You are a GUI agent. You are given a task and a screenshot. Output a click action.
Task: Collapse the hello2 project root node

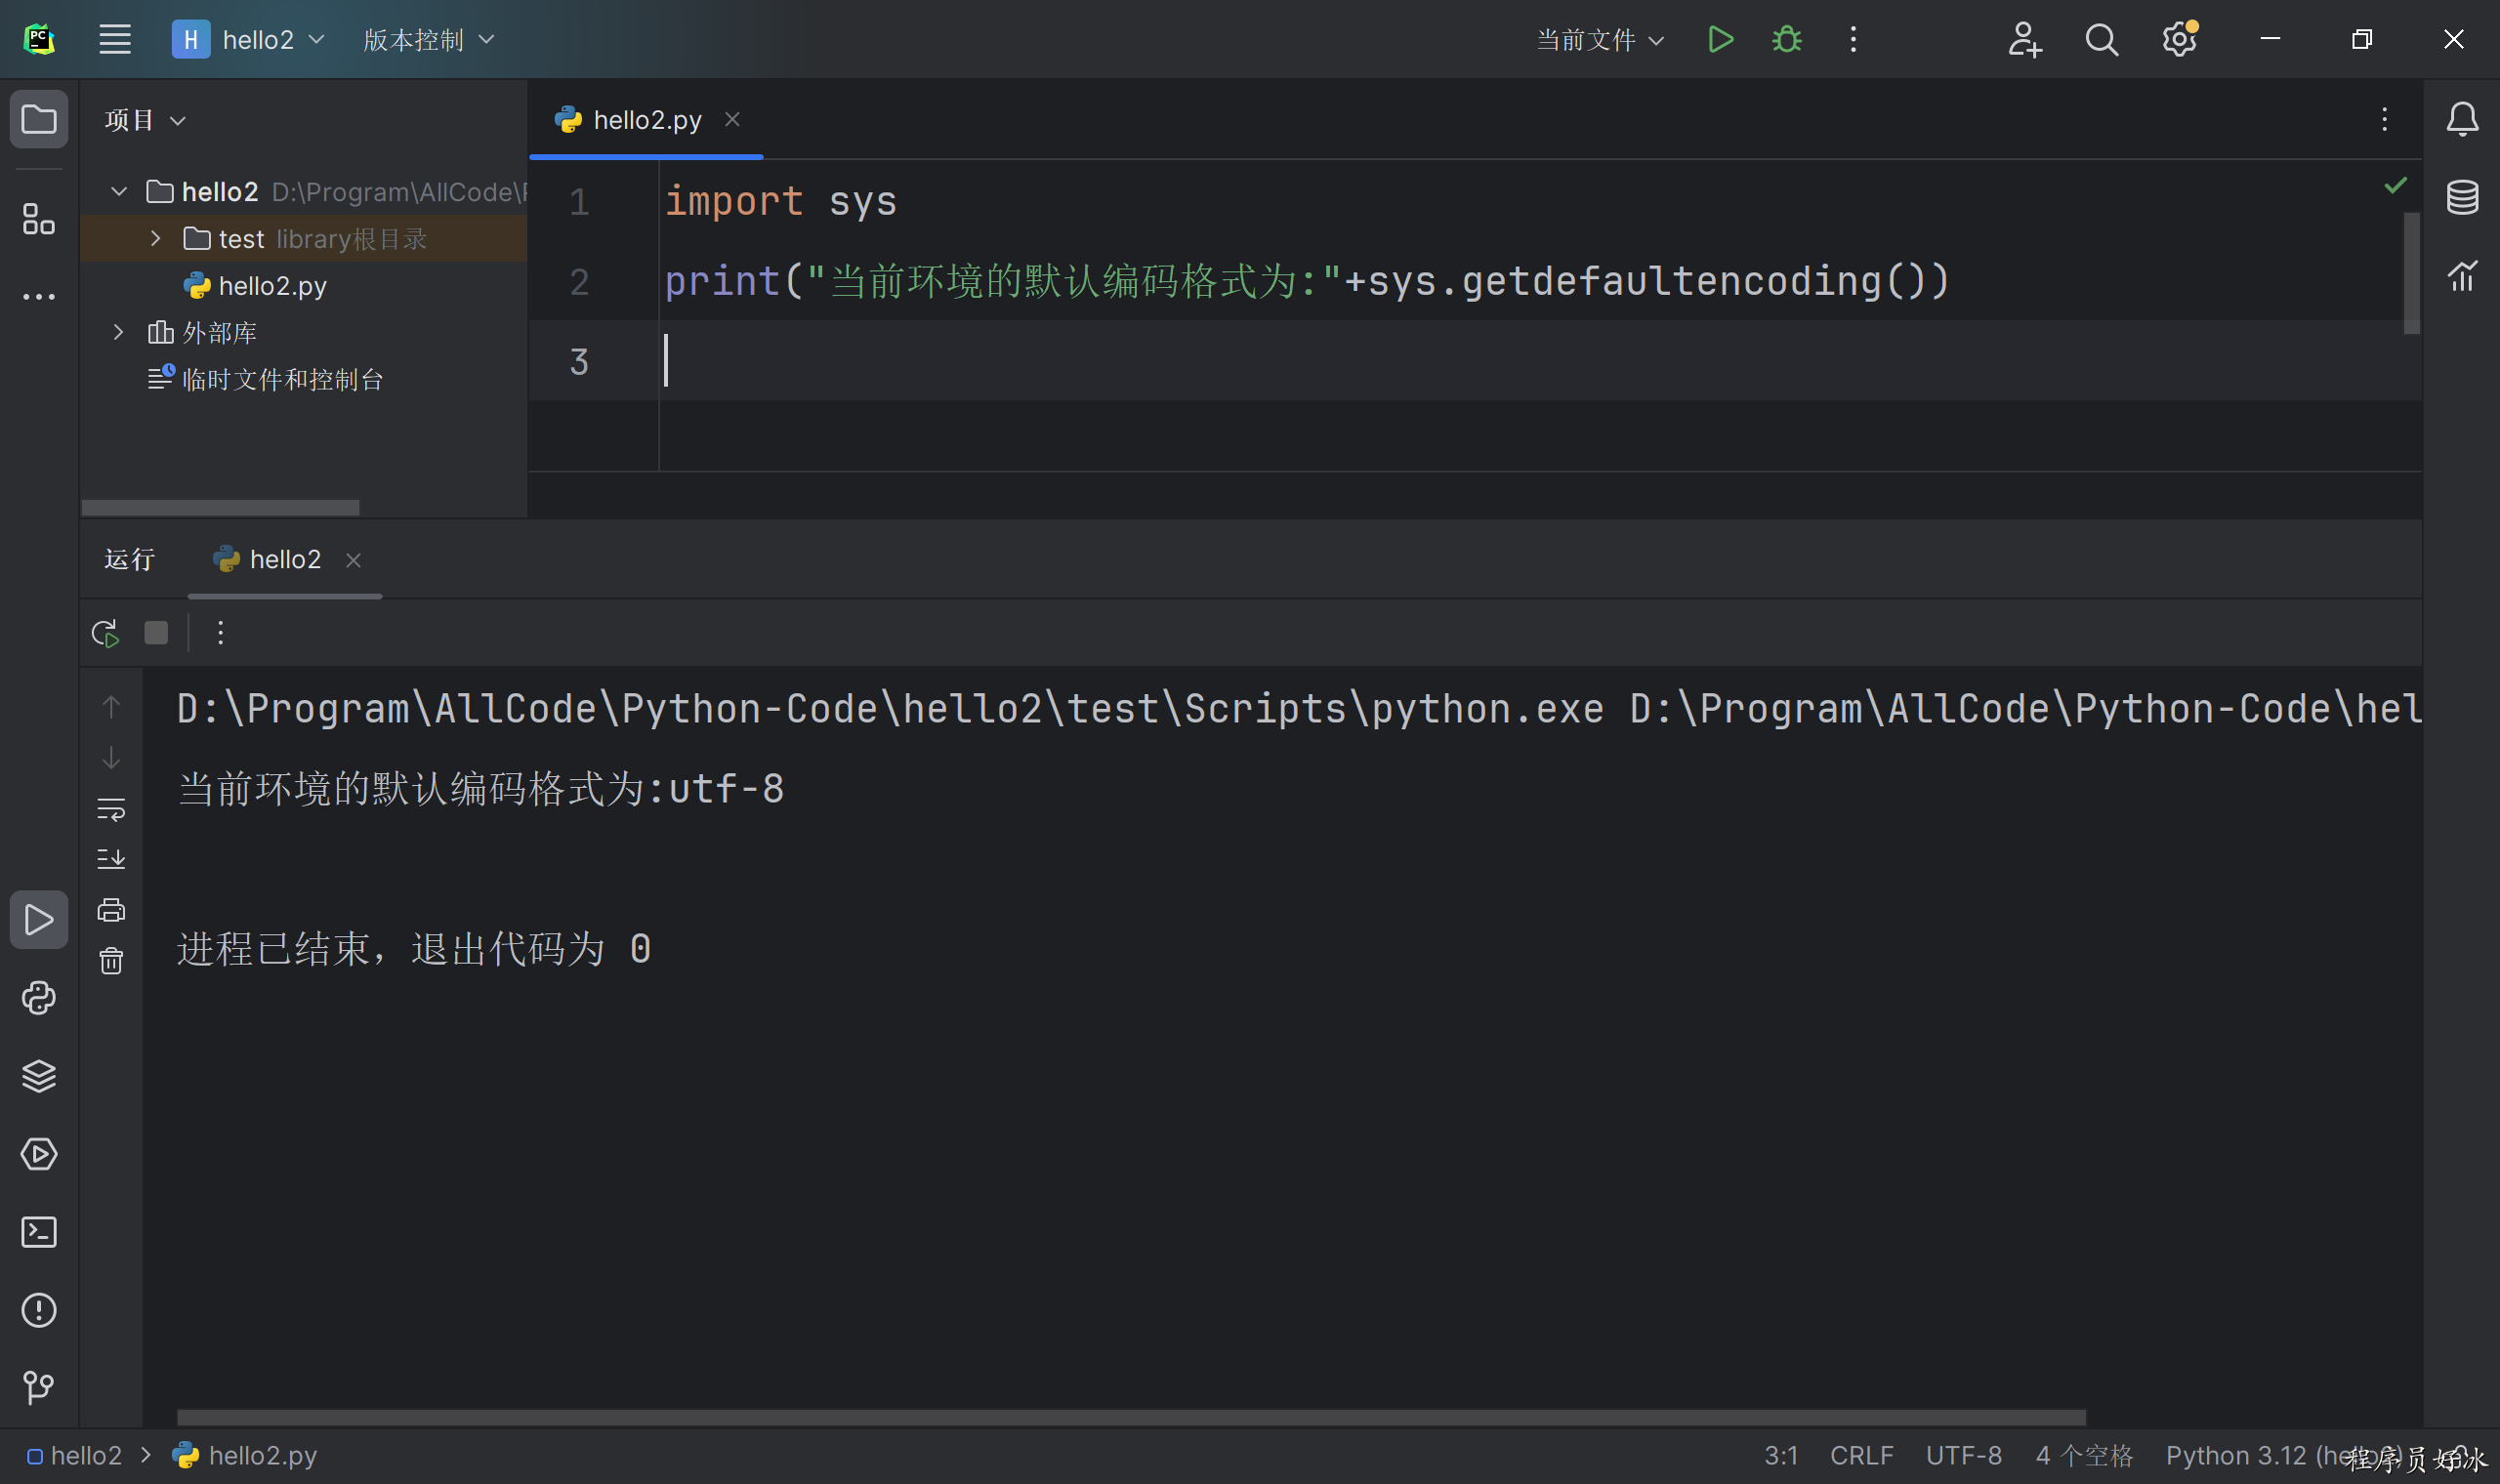point(119,191)
